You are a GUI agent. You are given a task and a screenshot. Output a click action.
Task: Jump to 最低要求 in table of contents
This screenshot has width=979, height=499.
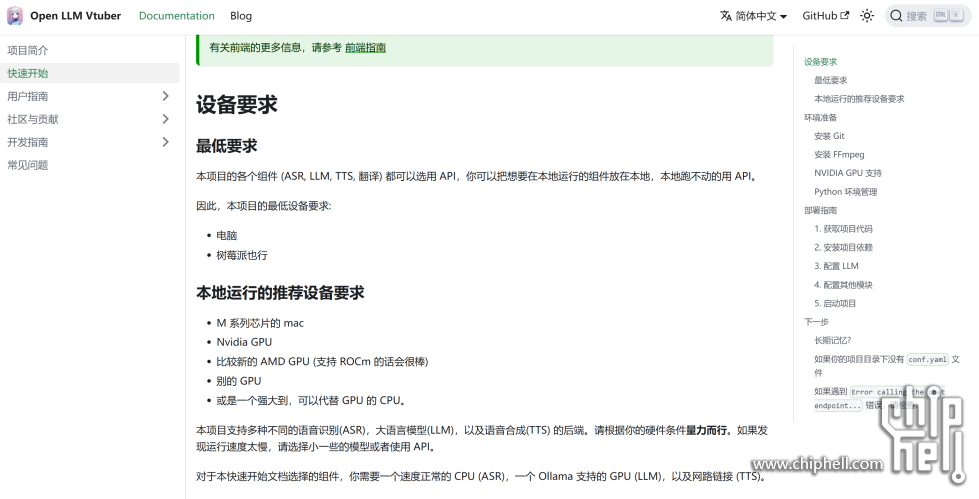[x=830, y=80]
